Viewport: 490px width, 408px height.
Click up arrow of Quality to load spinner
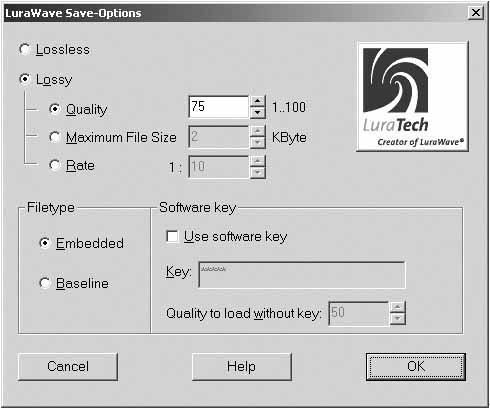pyautogui.click(x=397, y=307)
